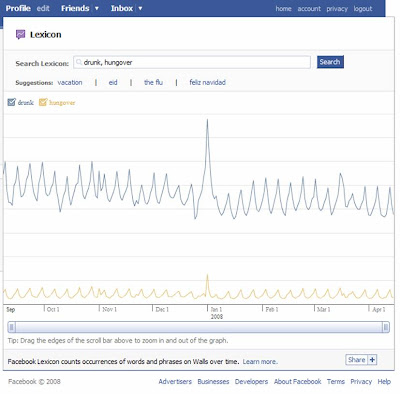Expand the Friends dropdown arrow
Viewport: 400px width, 394px height.
97,8
